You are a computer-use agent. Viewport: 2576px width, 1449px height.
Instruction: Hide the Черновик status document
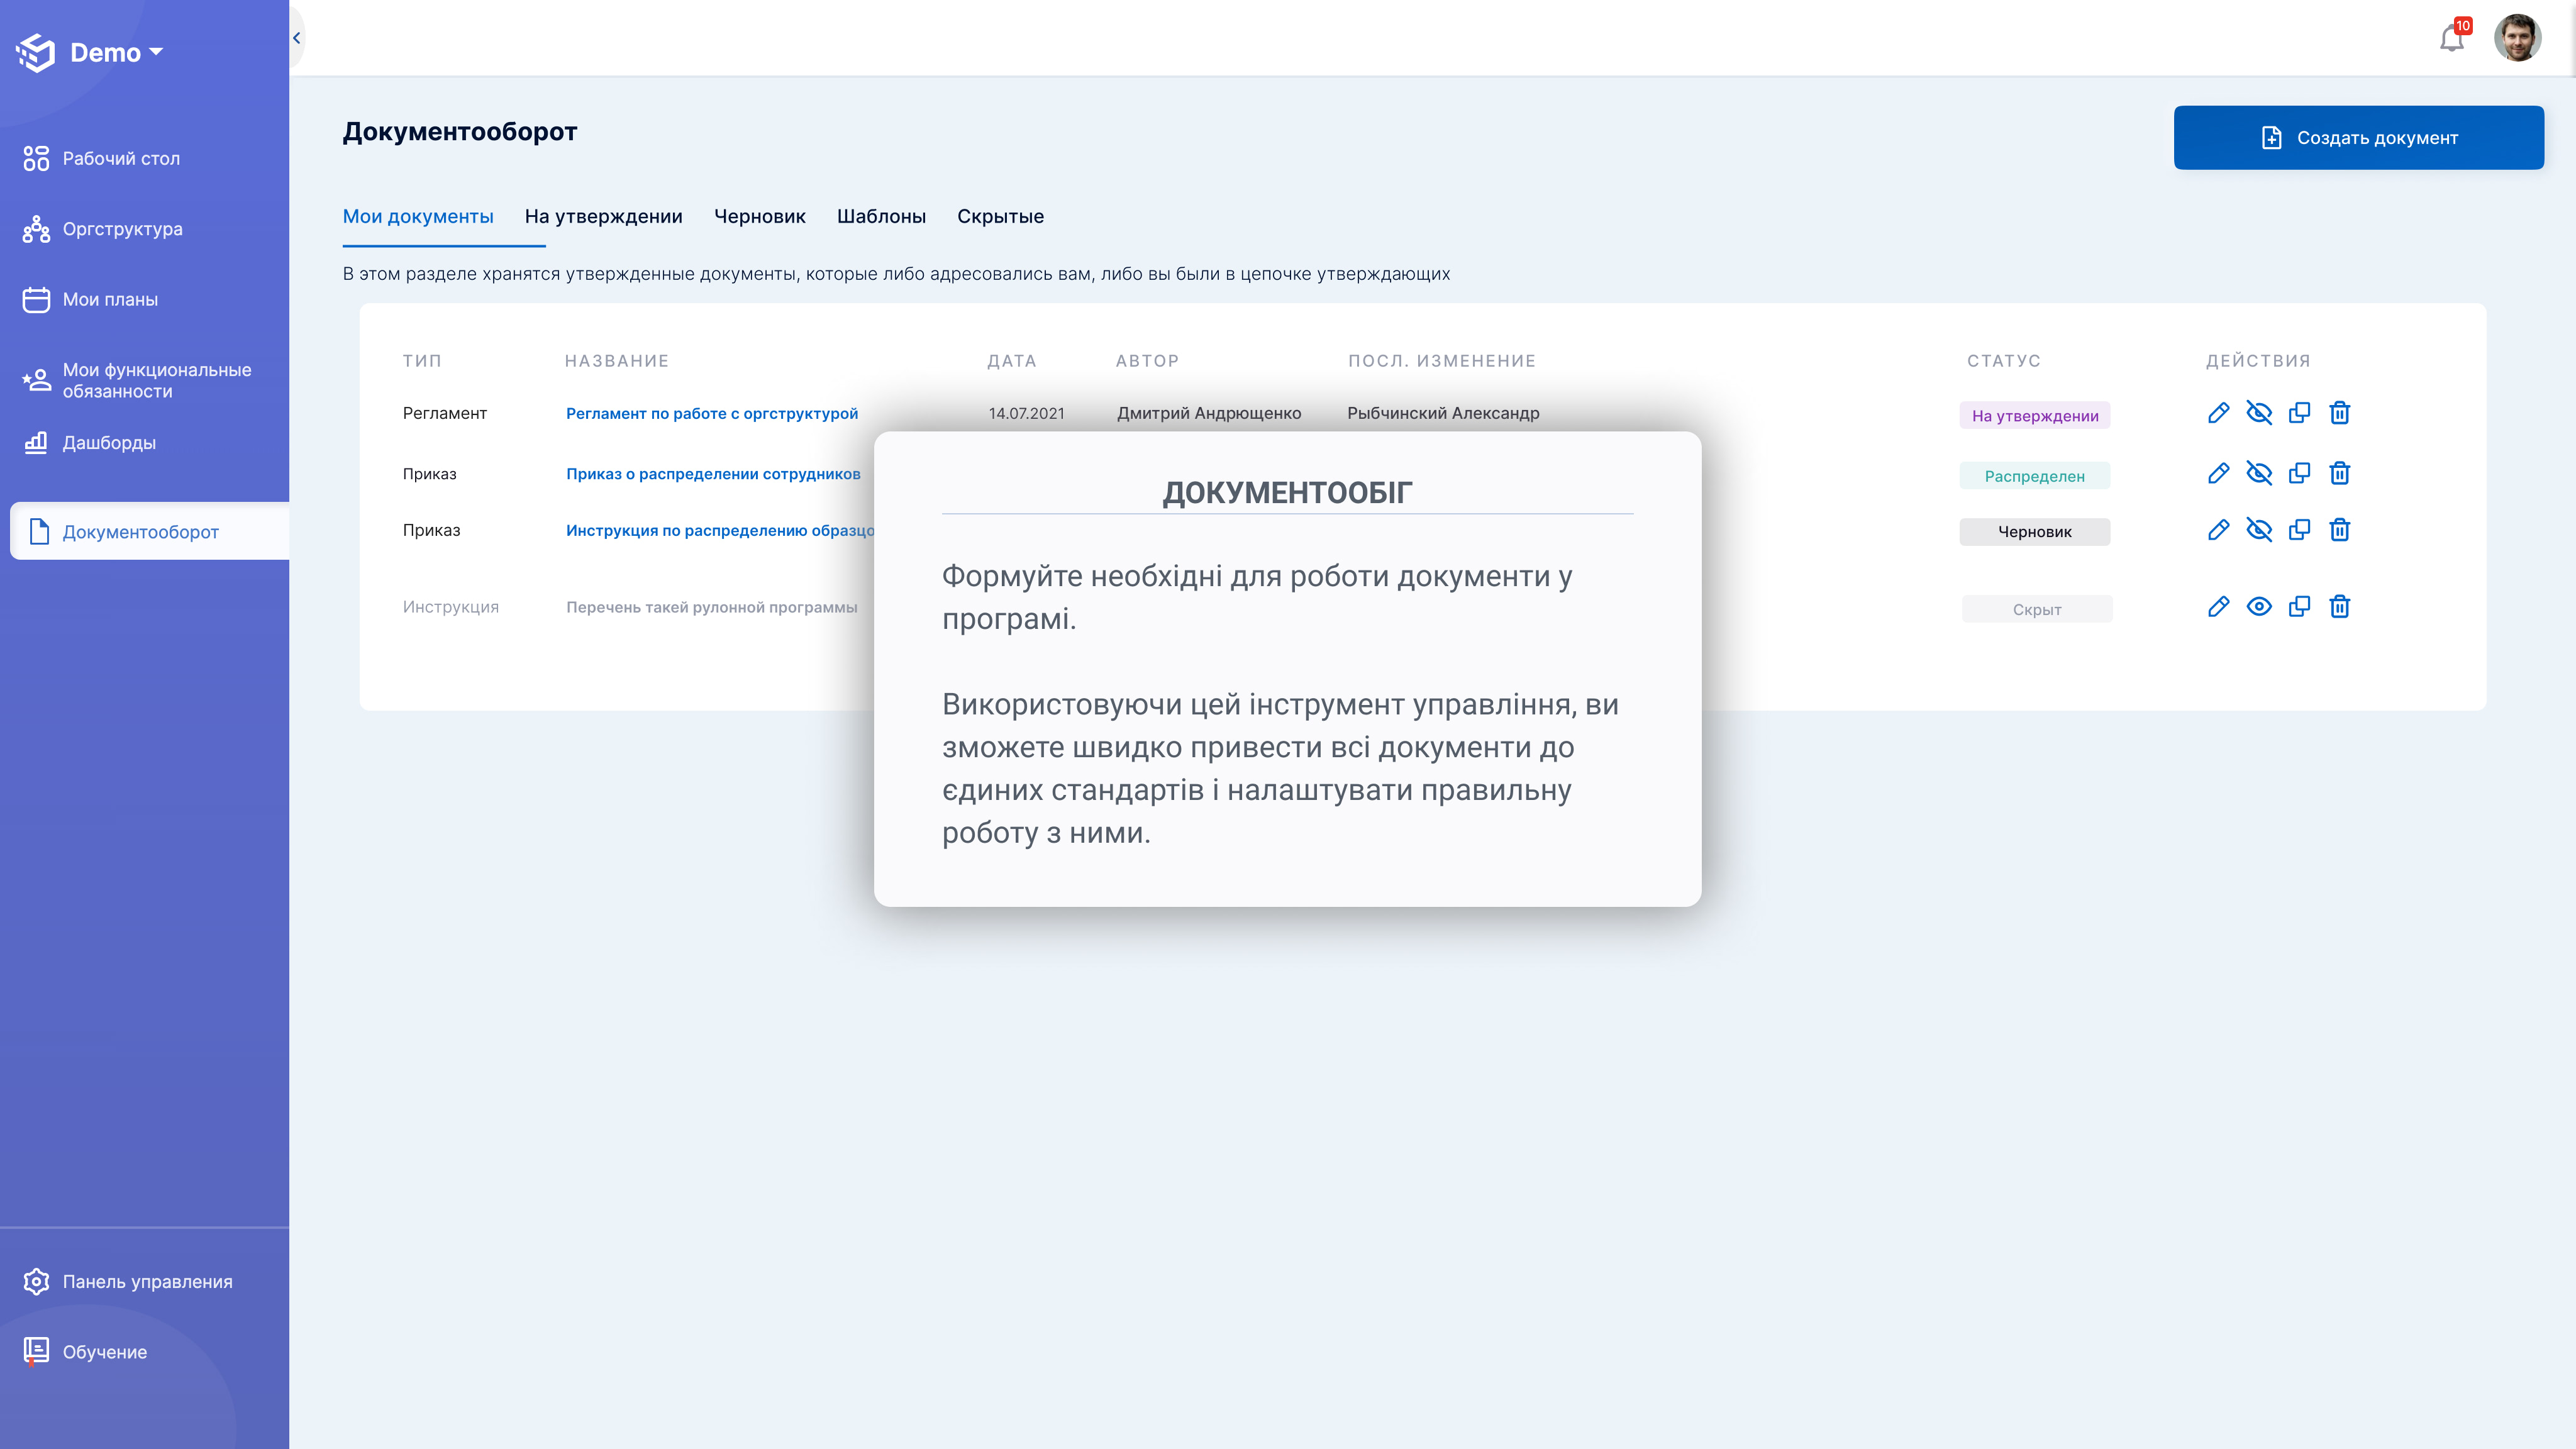(x=2259, y=530)
